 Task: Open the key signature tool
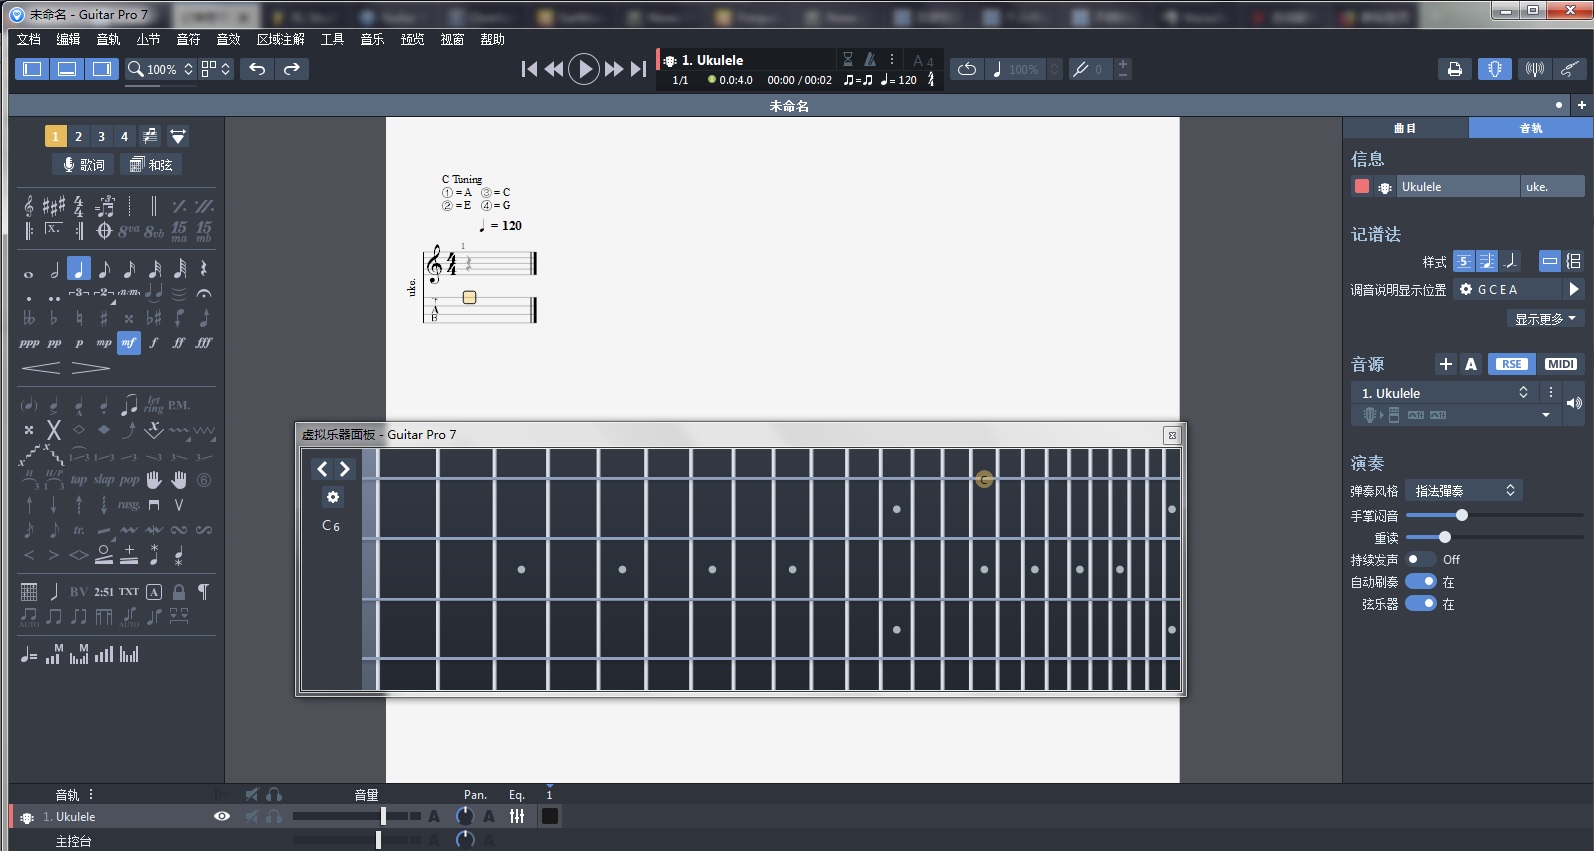[x=54, y=206]
